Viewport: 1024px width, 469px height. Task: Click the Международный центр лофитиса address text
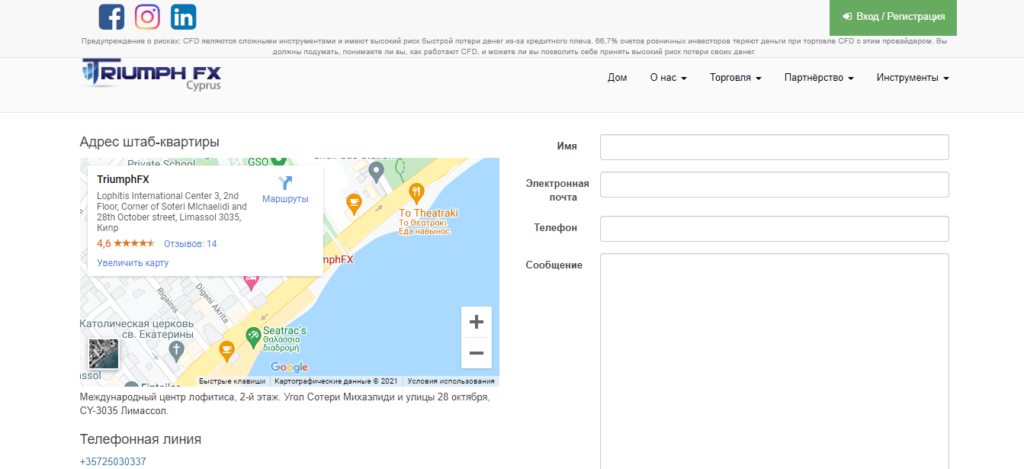[285, 404]
